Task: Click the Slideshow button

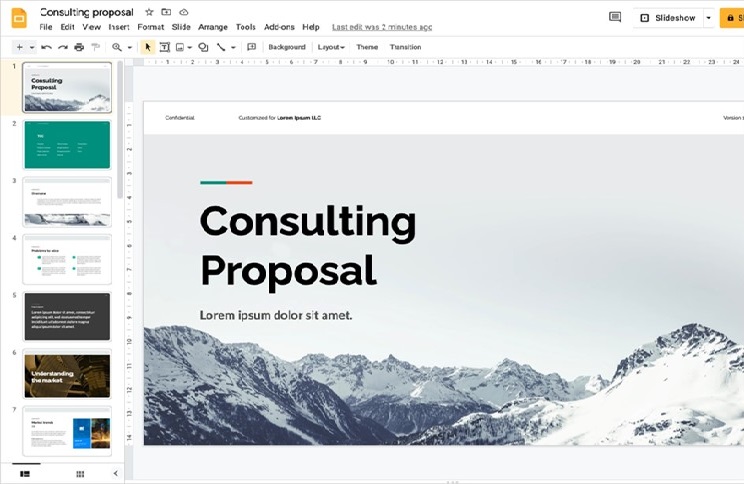Action: 667,18
